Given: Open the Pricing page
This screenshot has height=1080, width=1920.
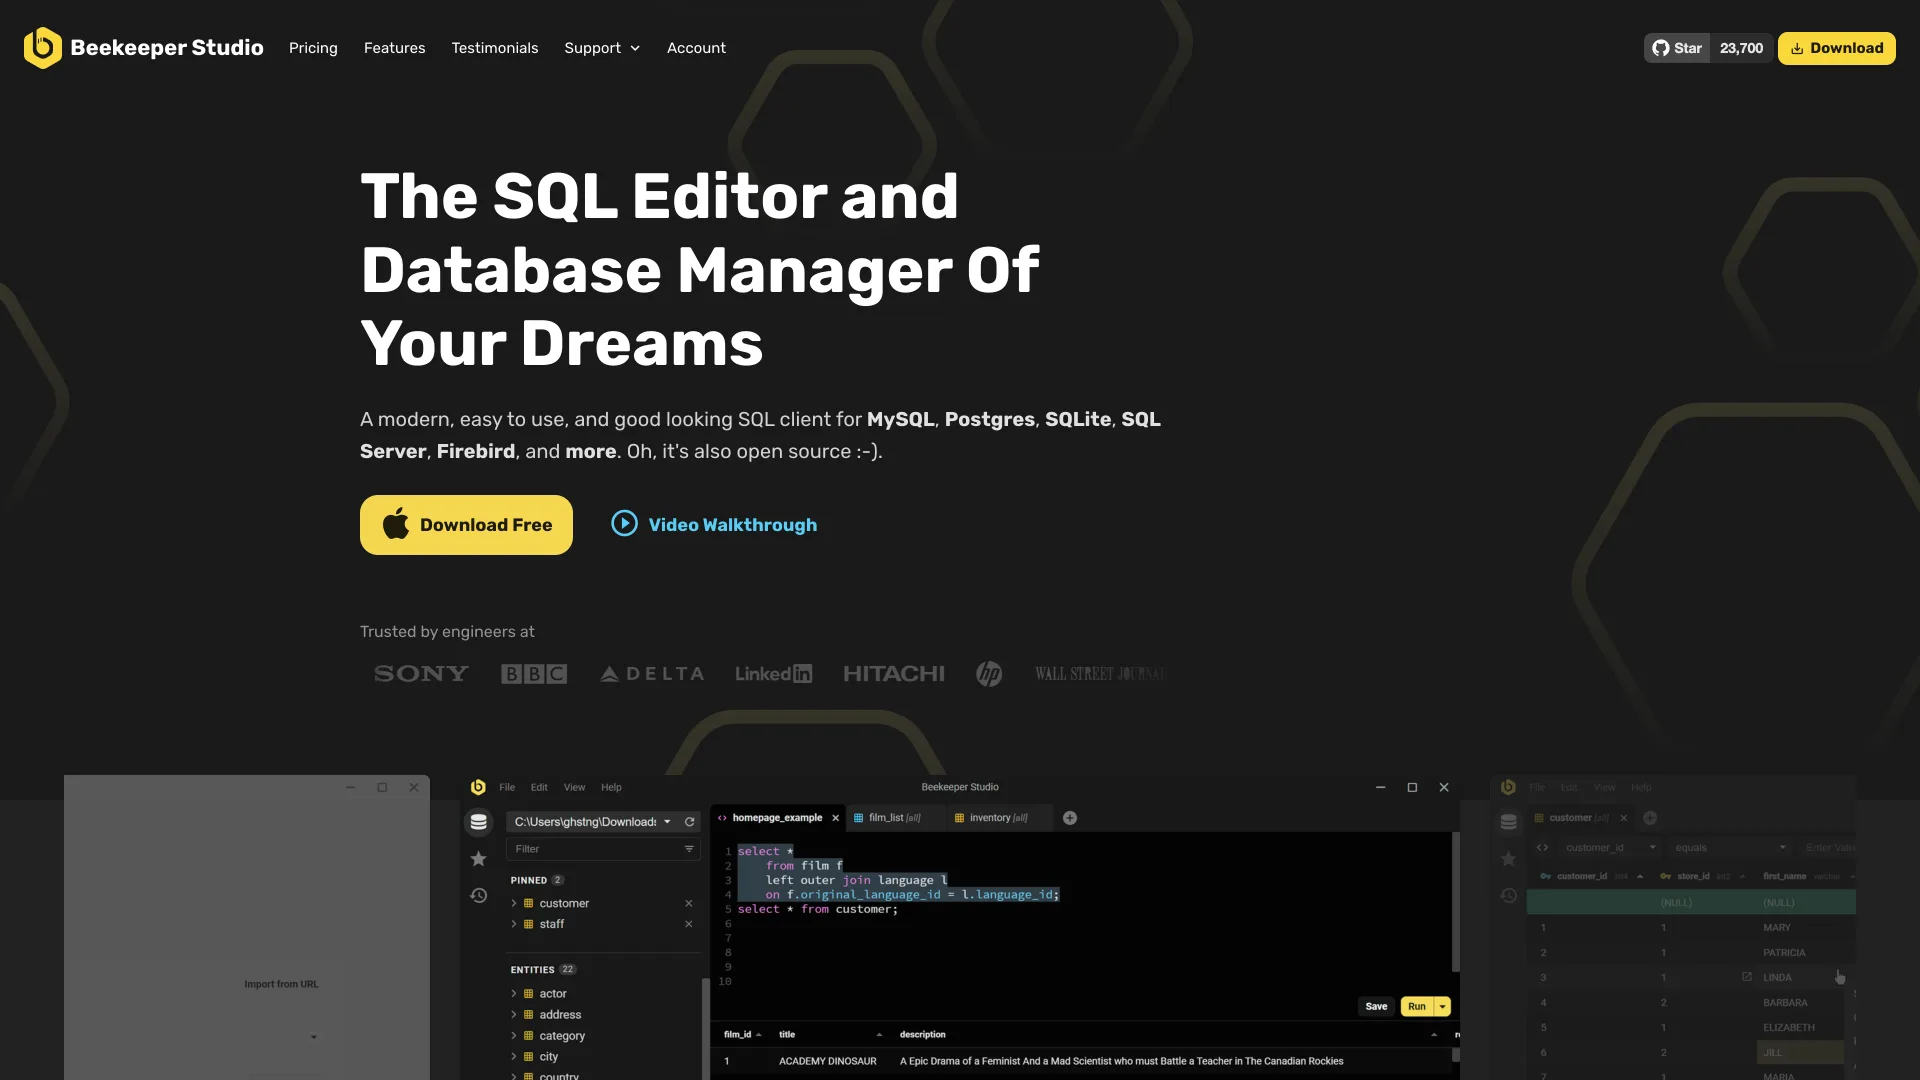Looking at the screenshot, I should coord(313,48).
